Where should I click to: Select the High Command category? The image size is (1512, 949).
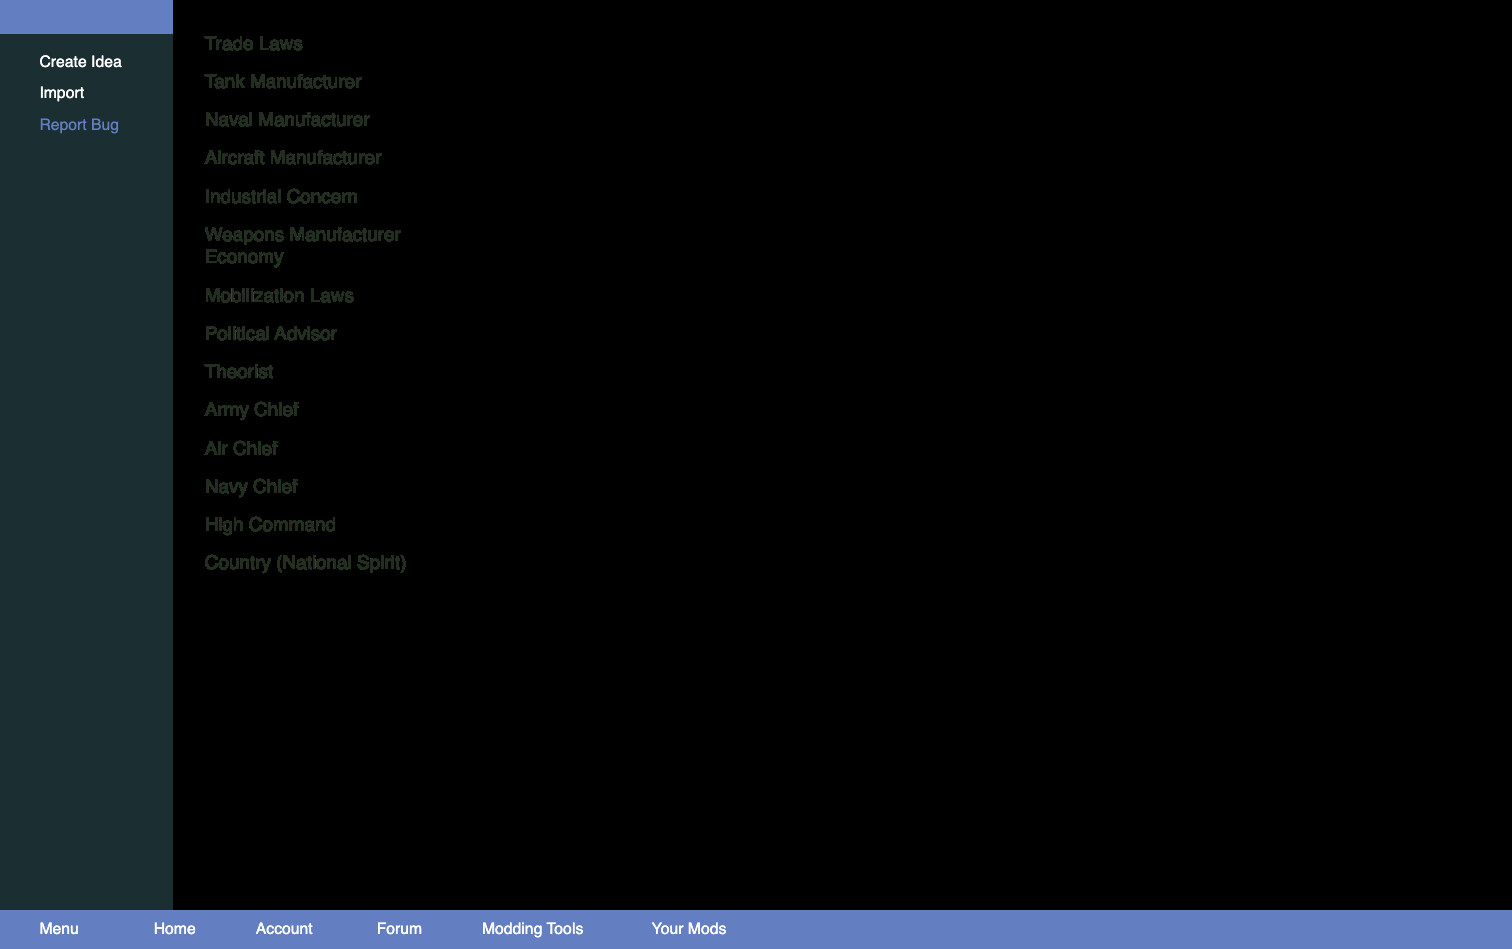(270, 525)
